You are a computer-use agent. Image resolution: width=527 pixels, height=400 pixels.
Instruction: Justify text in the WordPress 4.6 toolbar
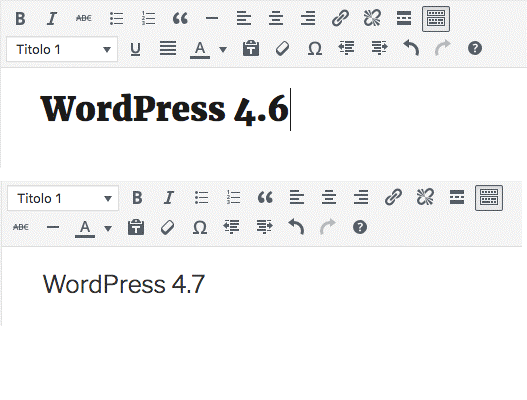coord(168,48)
